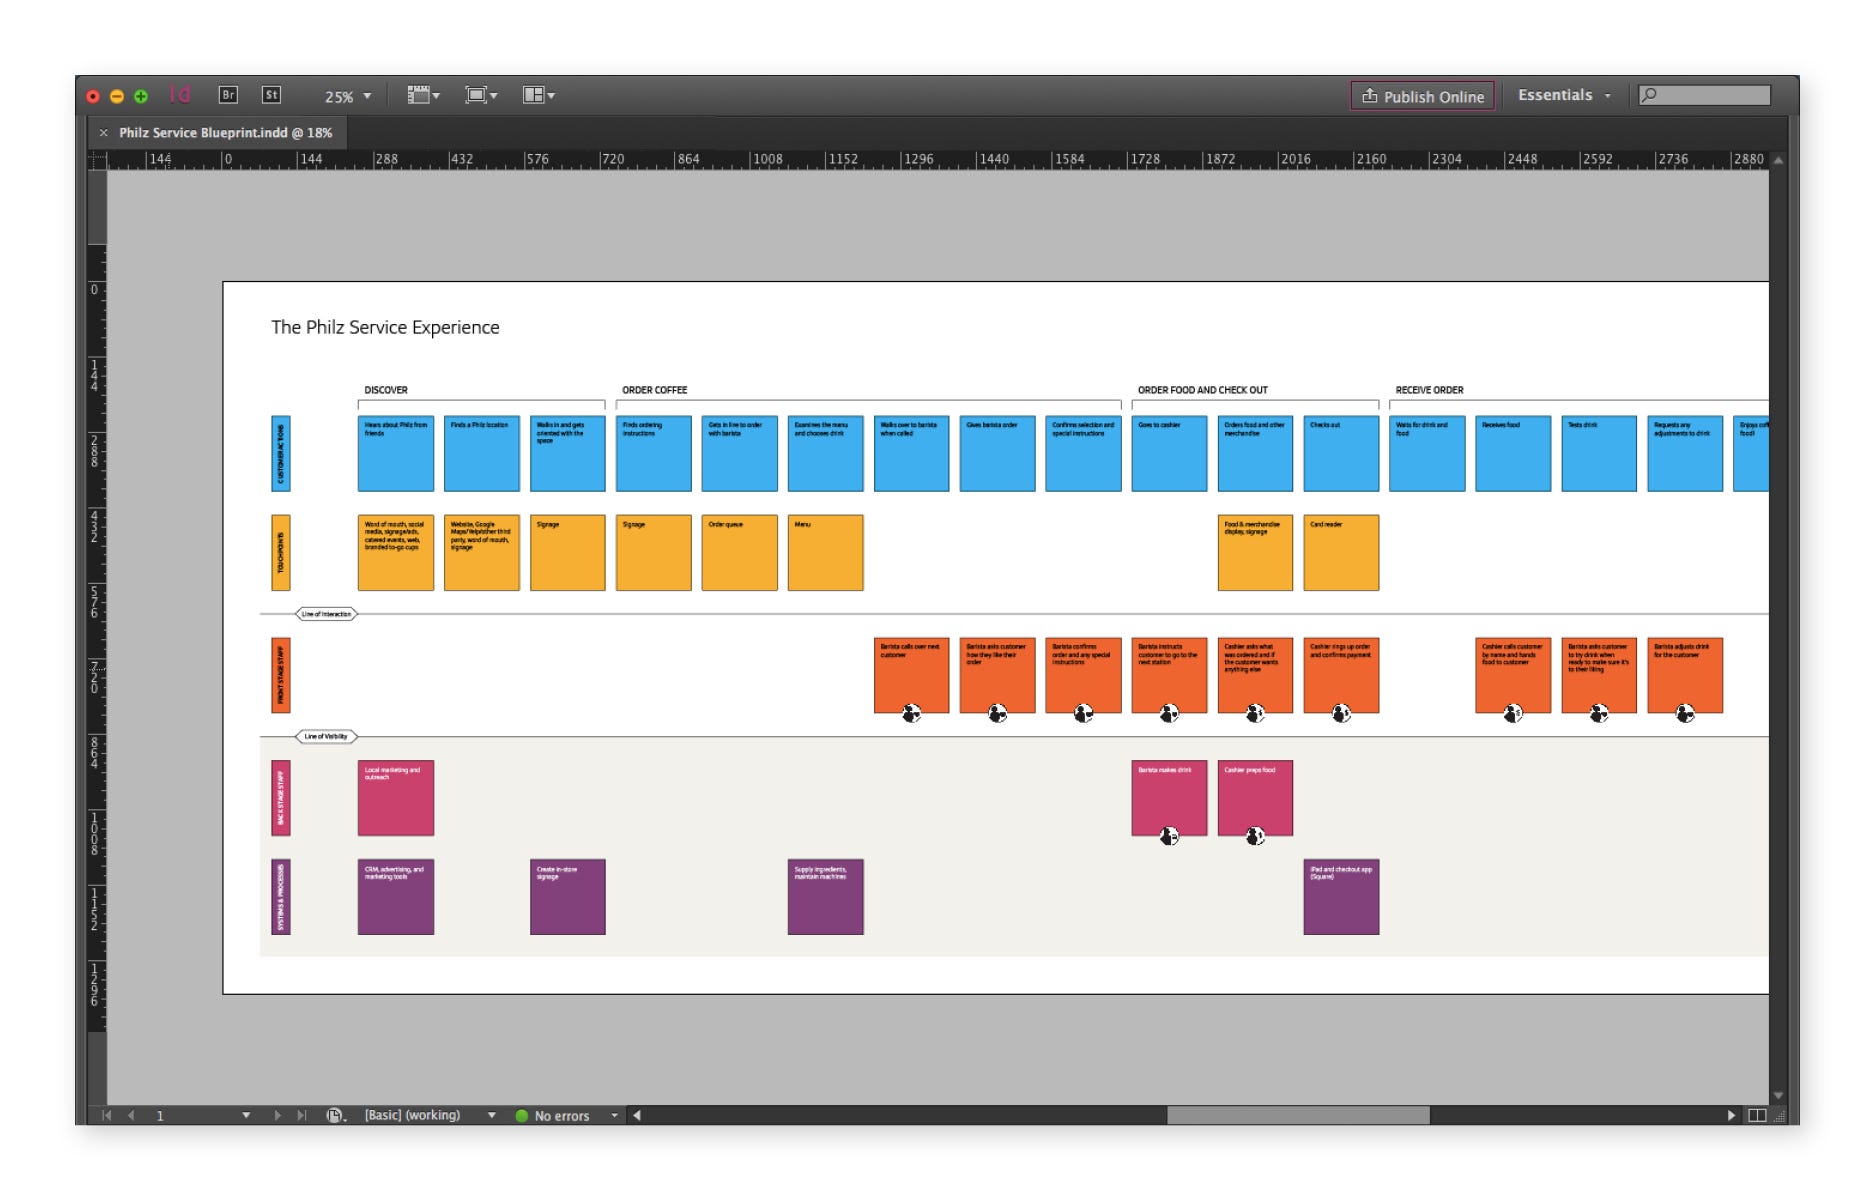The width and height of the screenshot is (1875, 1200).
Task: Click the vertical scroll up arrow
Action: (x=1778, y=160)
